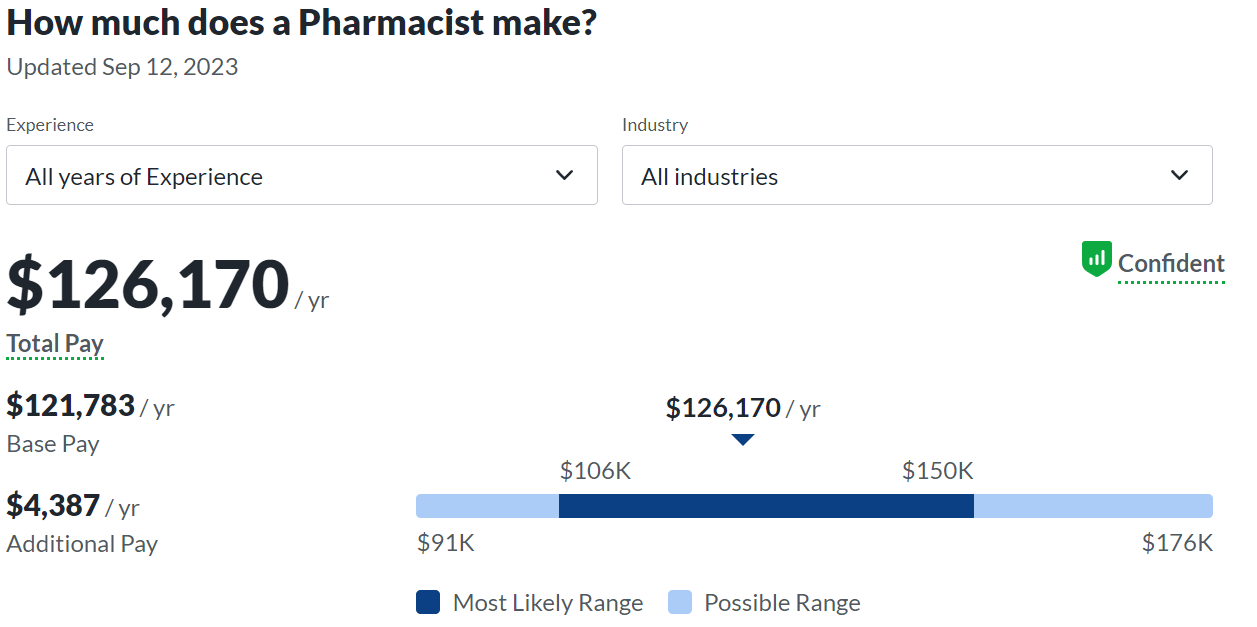
Task: Click the light blue Possible Range legend swatch
Action: click(x=679, y=603)
